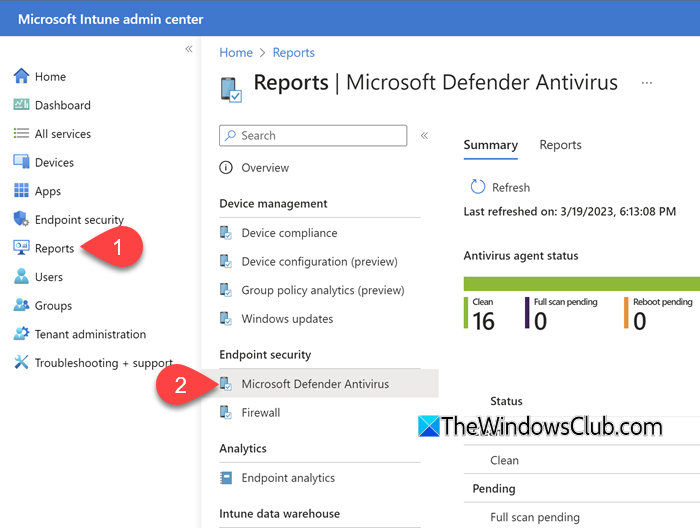The width and height of the screenshot is (700, 528).
Task: Open Apps from sidebar
Action: coord(48,191)
